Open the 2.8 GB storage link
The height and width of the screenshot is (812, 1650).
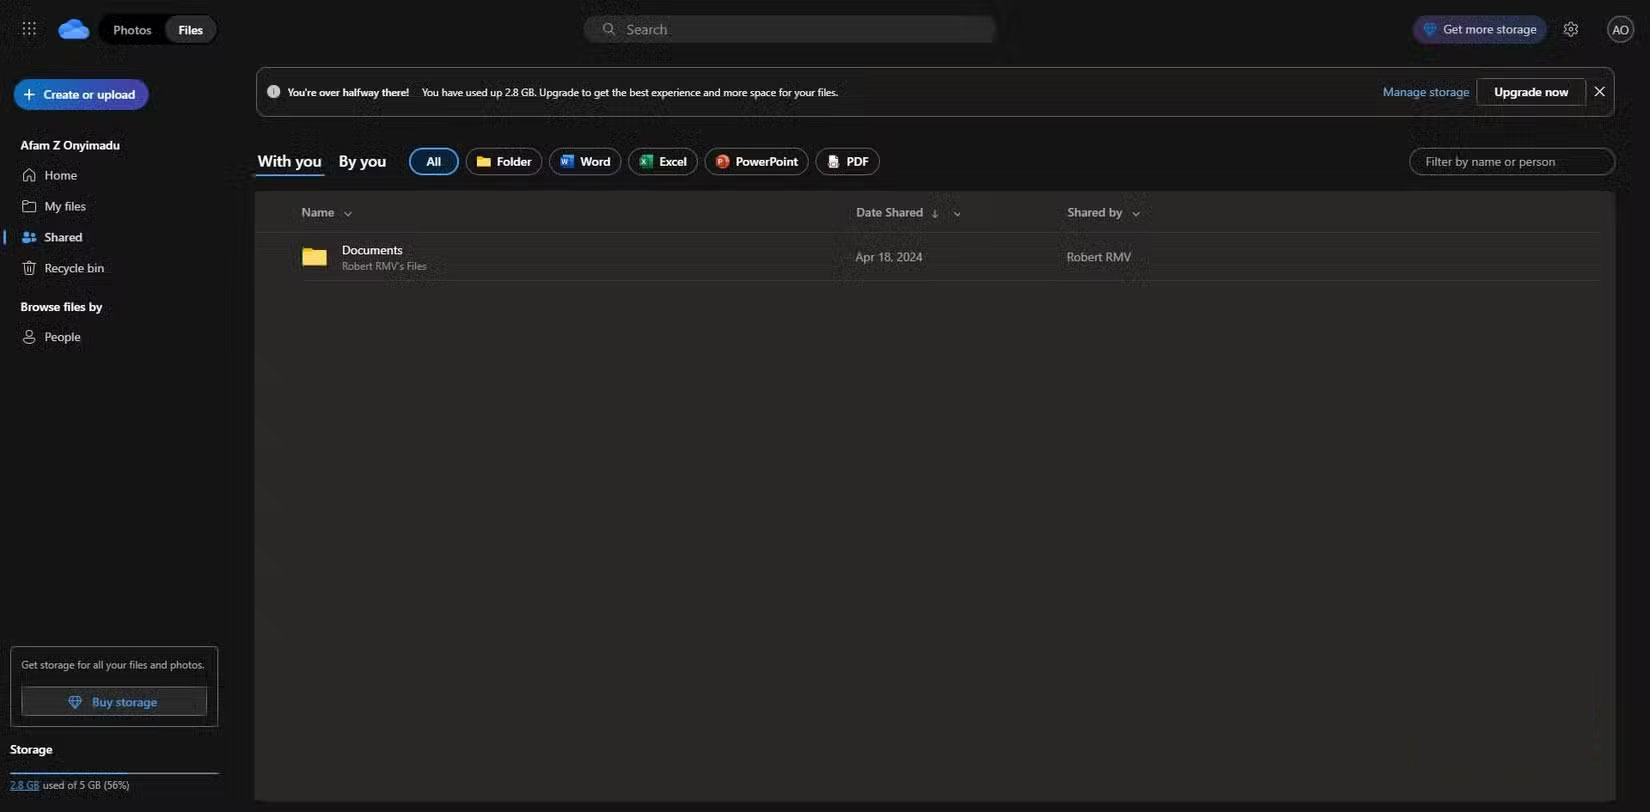(x=24, y=785)
